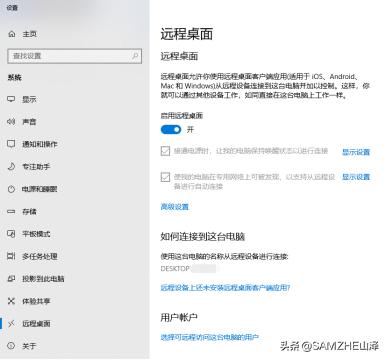Select 声音 in the system list
The width and height of the screenshot is (387, 360).
[29, 122]
